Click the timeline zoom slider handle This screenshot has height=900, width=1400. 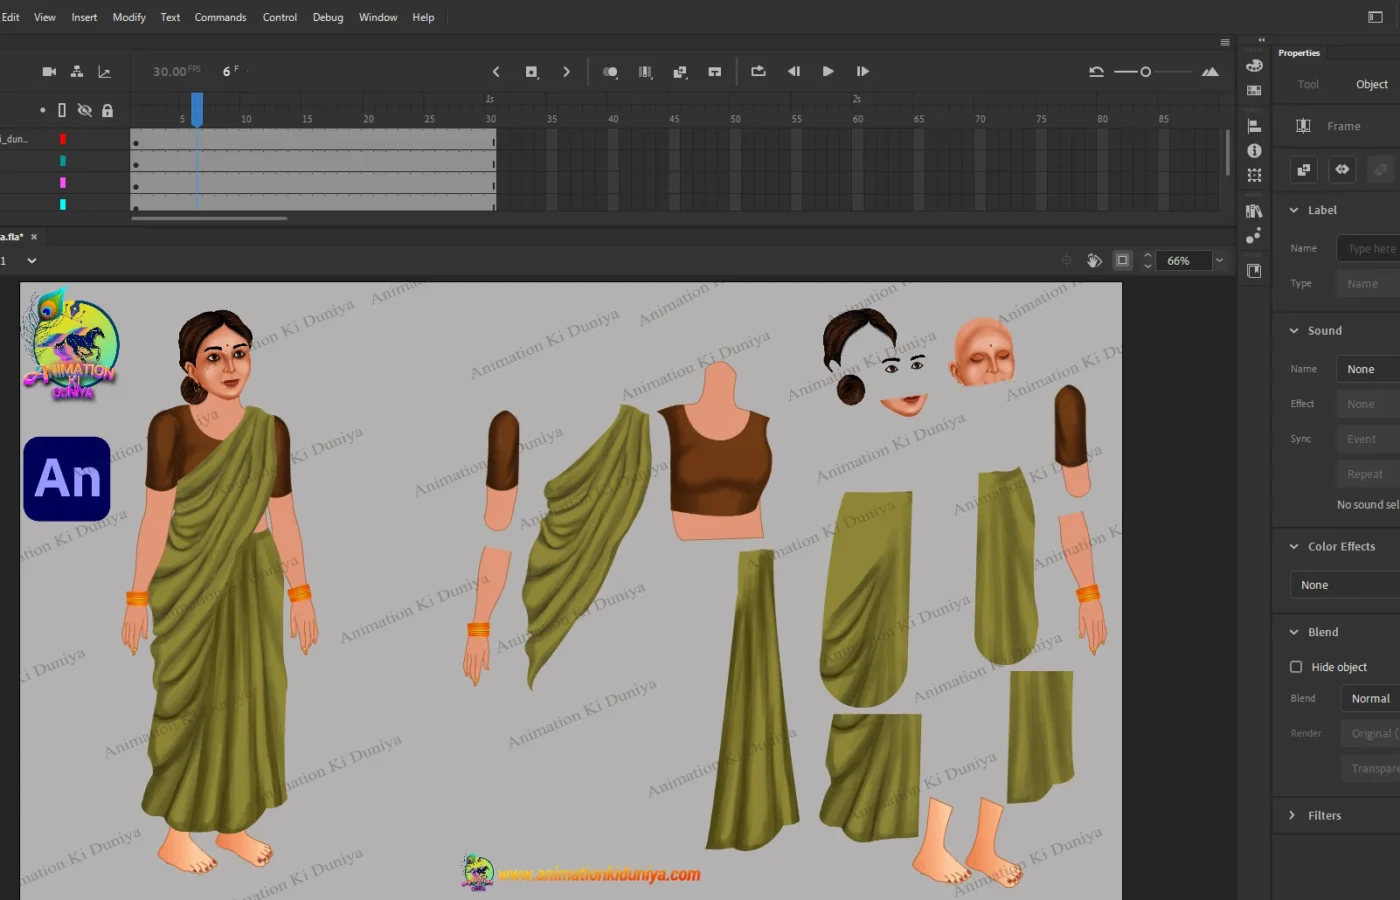point(1146,72)
